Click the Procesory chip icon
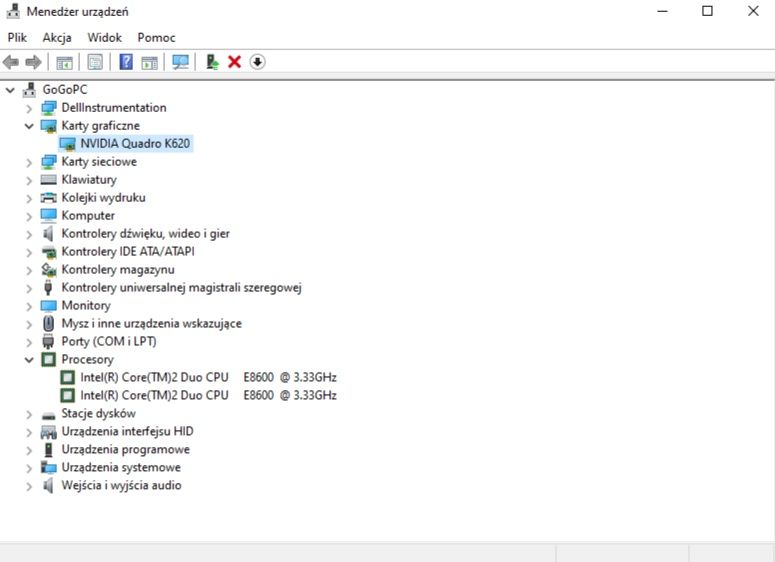The width and height of the screenshot is (775, 562). point(48,359)
